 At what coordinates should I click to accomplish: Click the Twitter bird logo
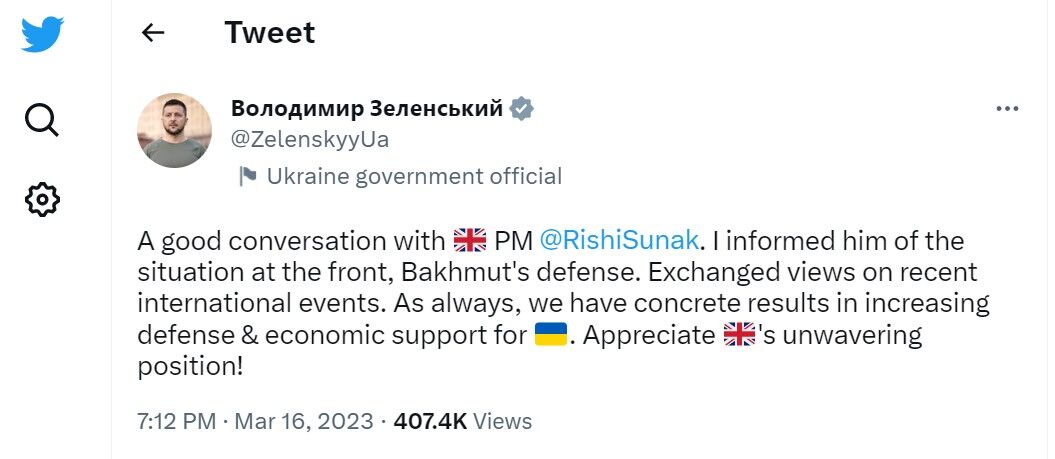coord(42,34)
